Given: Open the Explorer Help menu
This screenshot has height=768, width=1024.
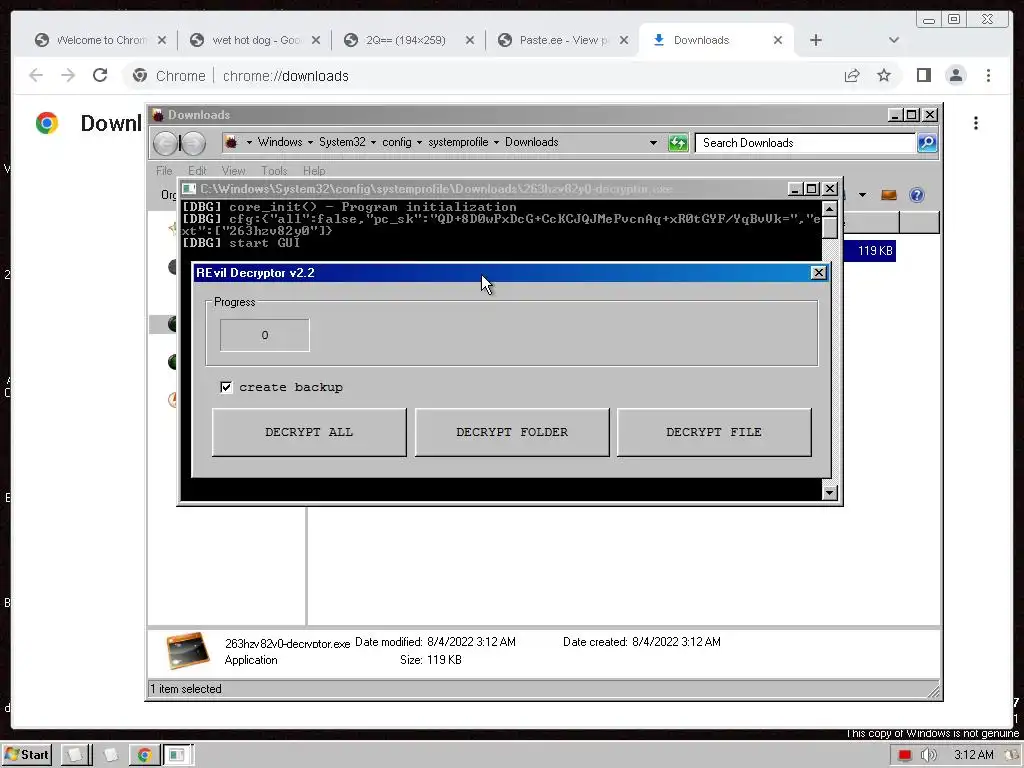Looking at the screenshot, I should coord(313,170).
